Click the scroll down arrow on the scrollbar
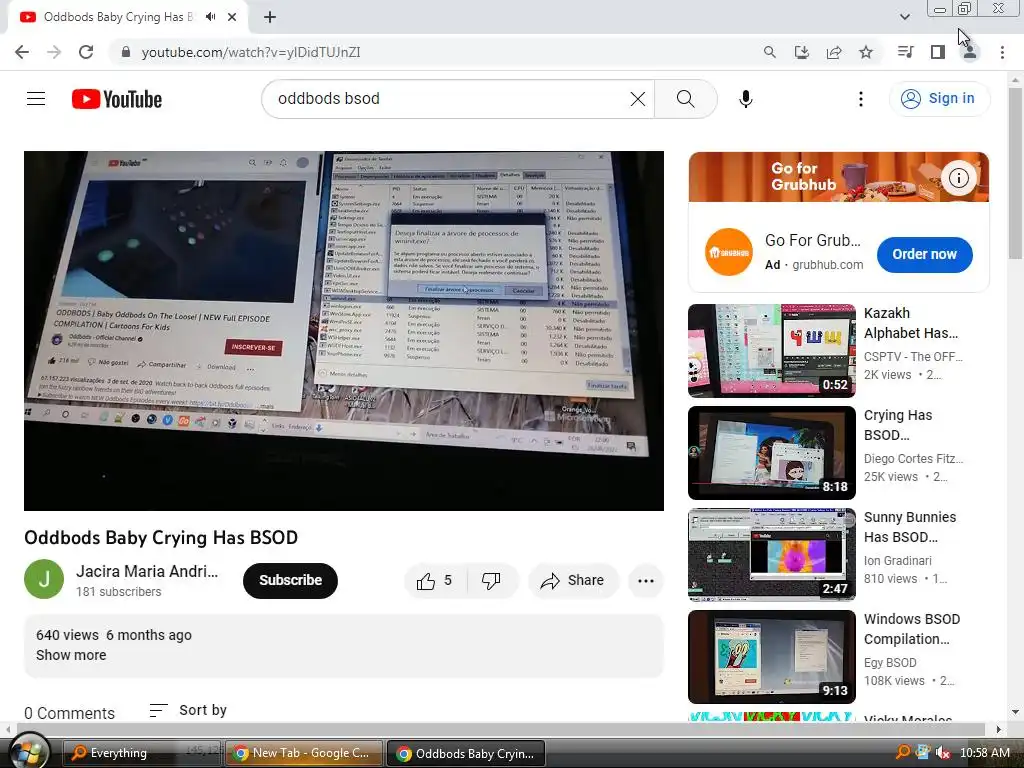This screenshot has width=1024, height=768. tap(1015, 712)
